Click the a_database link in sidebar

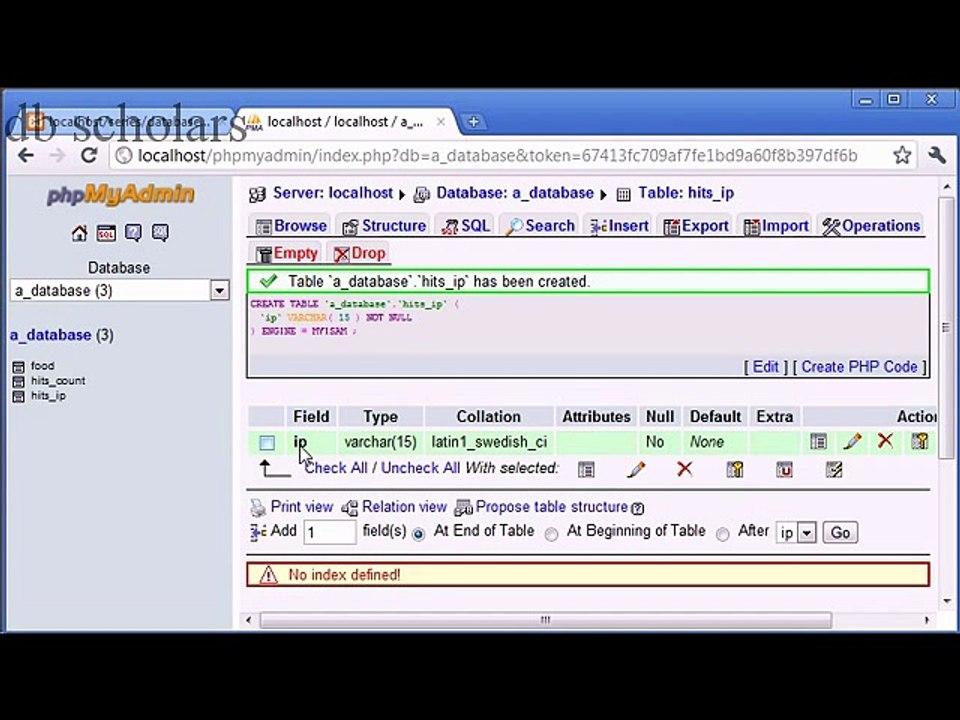[50, 335]
